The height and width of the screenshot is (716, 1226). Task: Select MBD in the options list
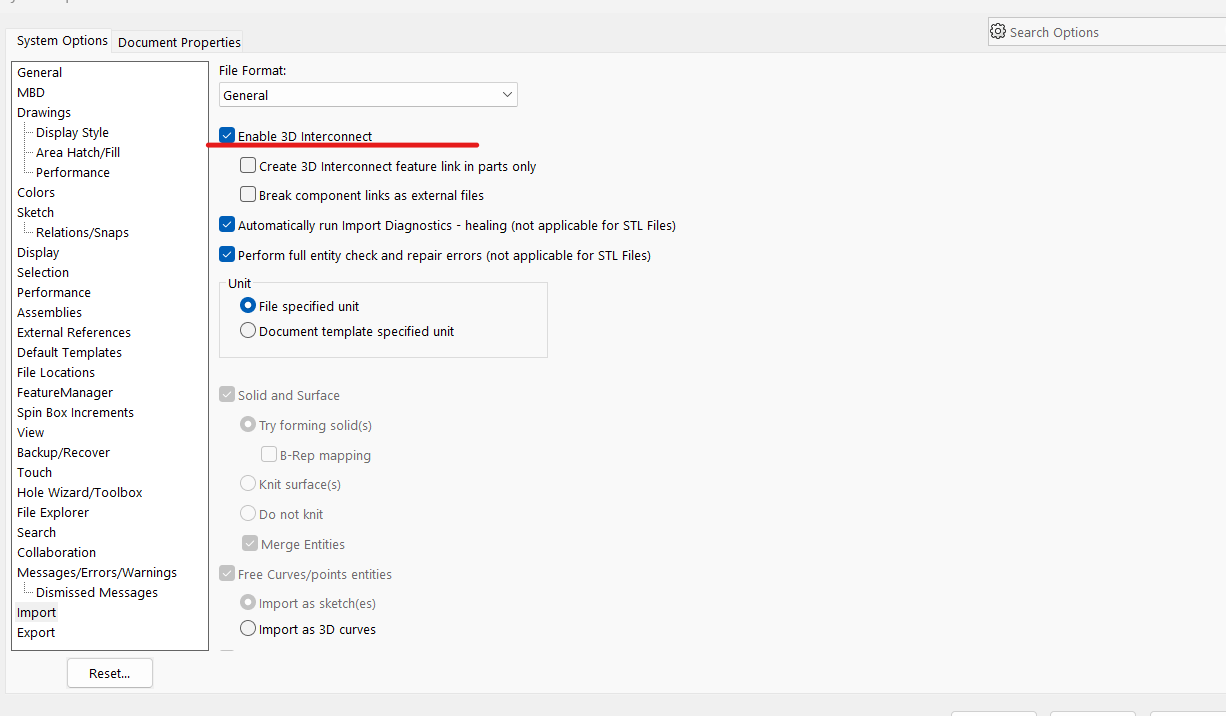31,92
